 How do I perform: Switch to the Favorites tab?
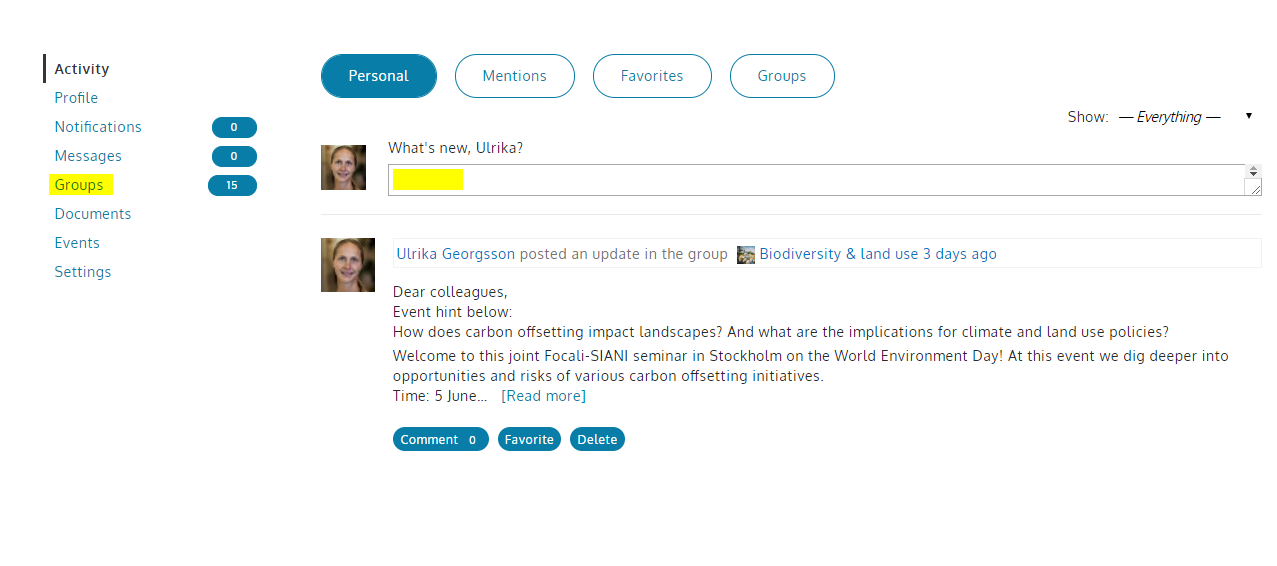coord(652,76)
